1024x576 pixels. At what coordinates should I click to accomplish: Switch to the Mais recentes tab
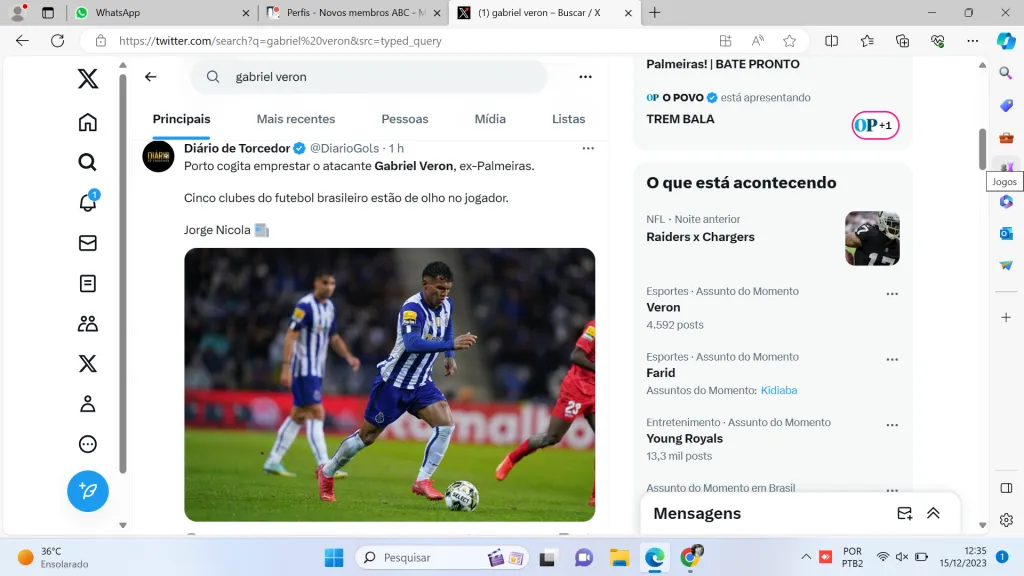pos(296,119)
